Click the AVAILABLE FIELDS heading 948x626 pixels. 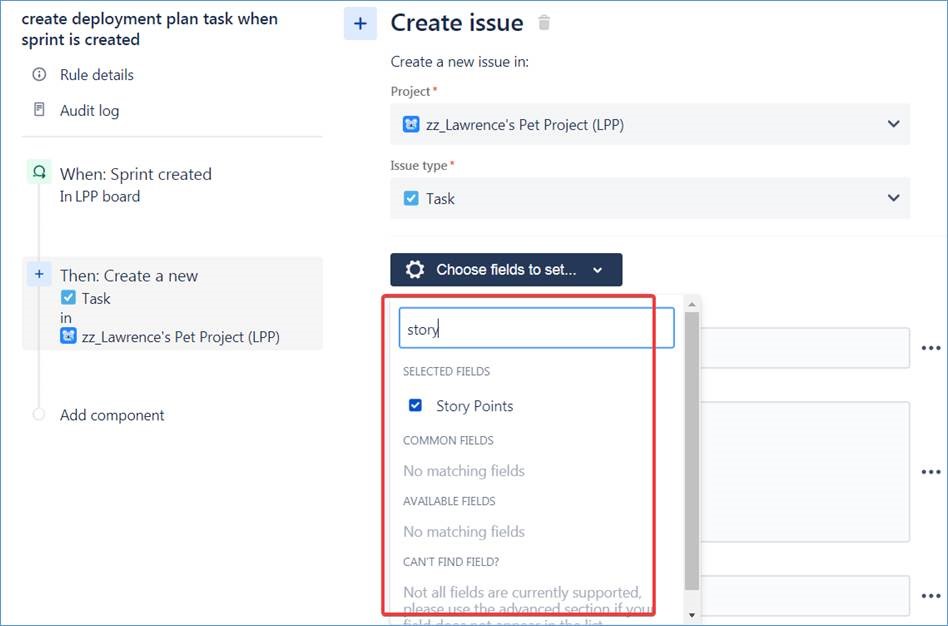click(449, 501)
